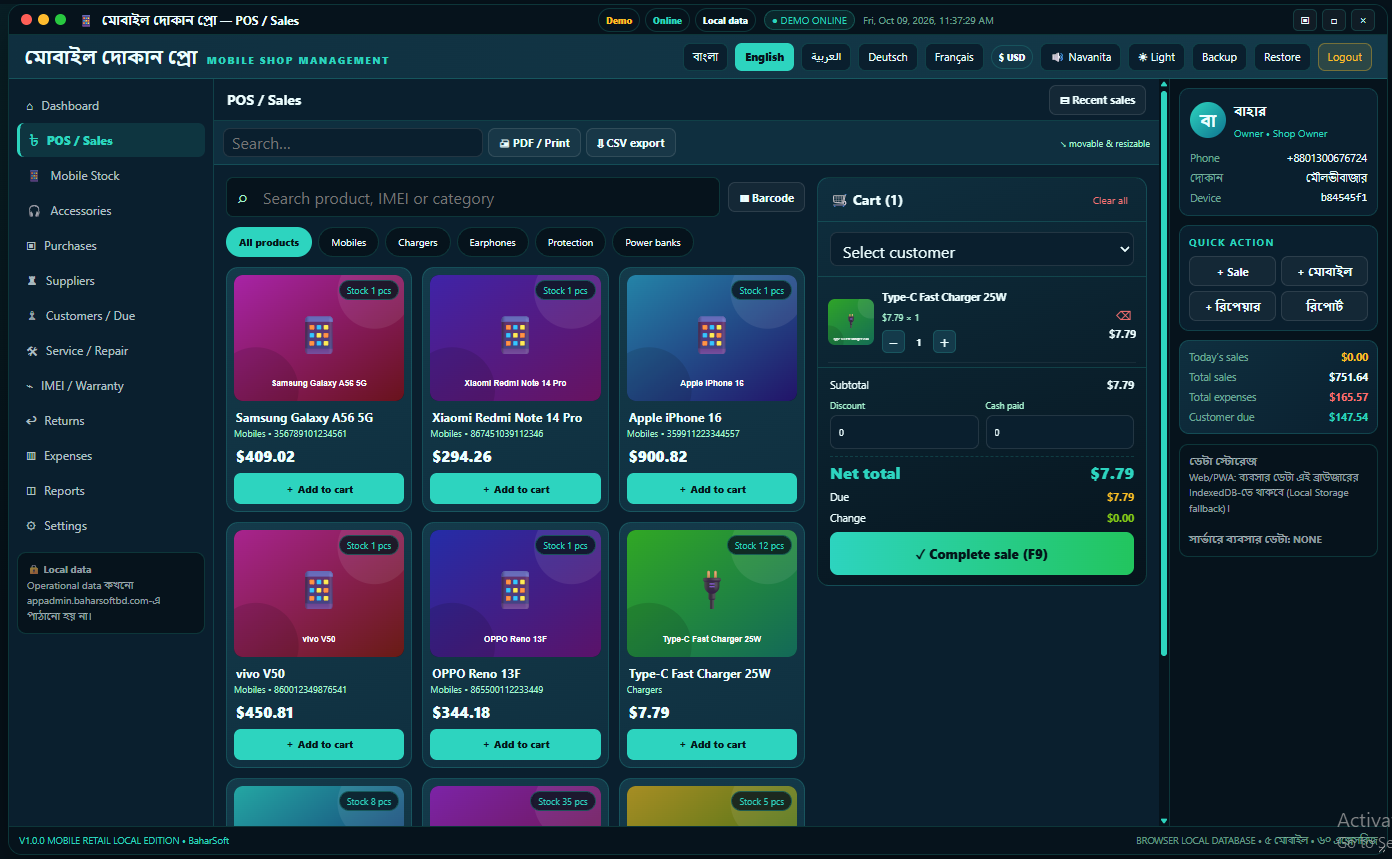
Task: Click the gear icon beside Settings
Action: click(31, 526)
